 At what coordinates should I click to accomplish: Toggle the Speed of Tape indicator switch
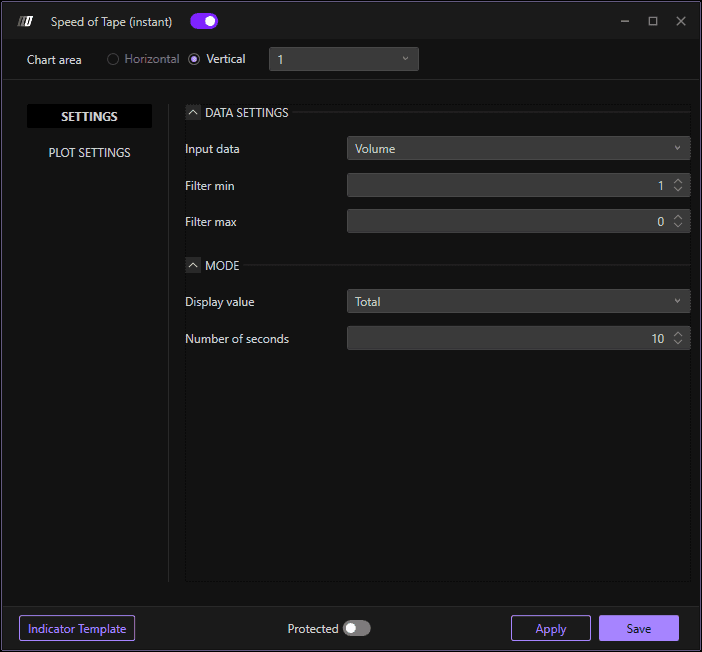point(204,21)
